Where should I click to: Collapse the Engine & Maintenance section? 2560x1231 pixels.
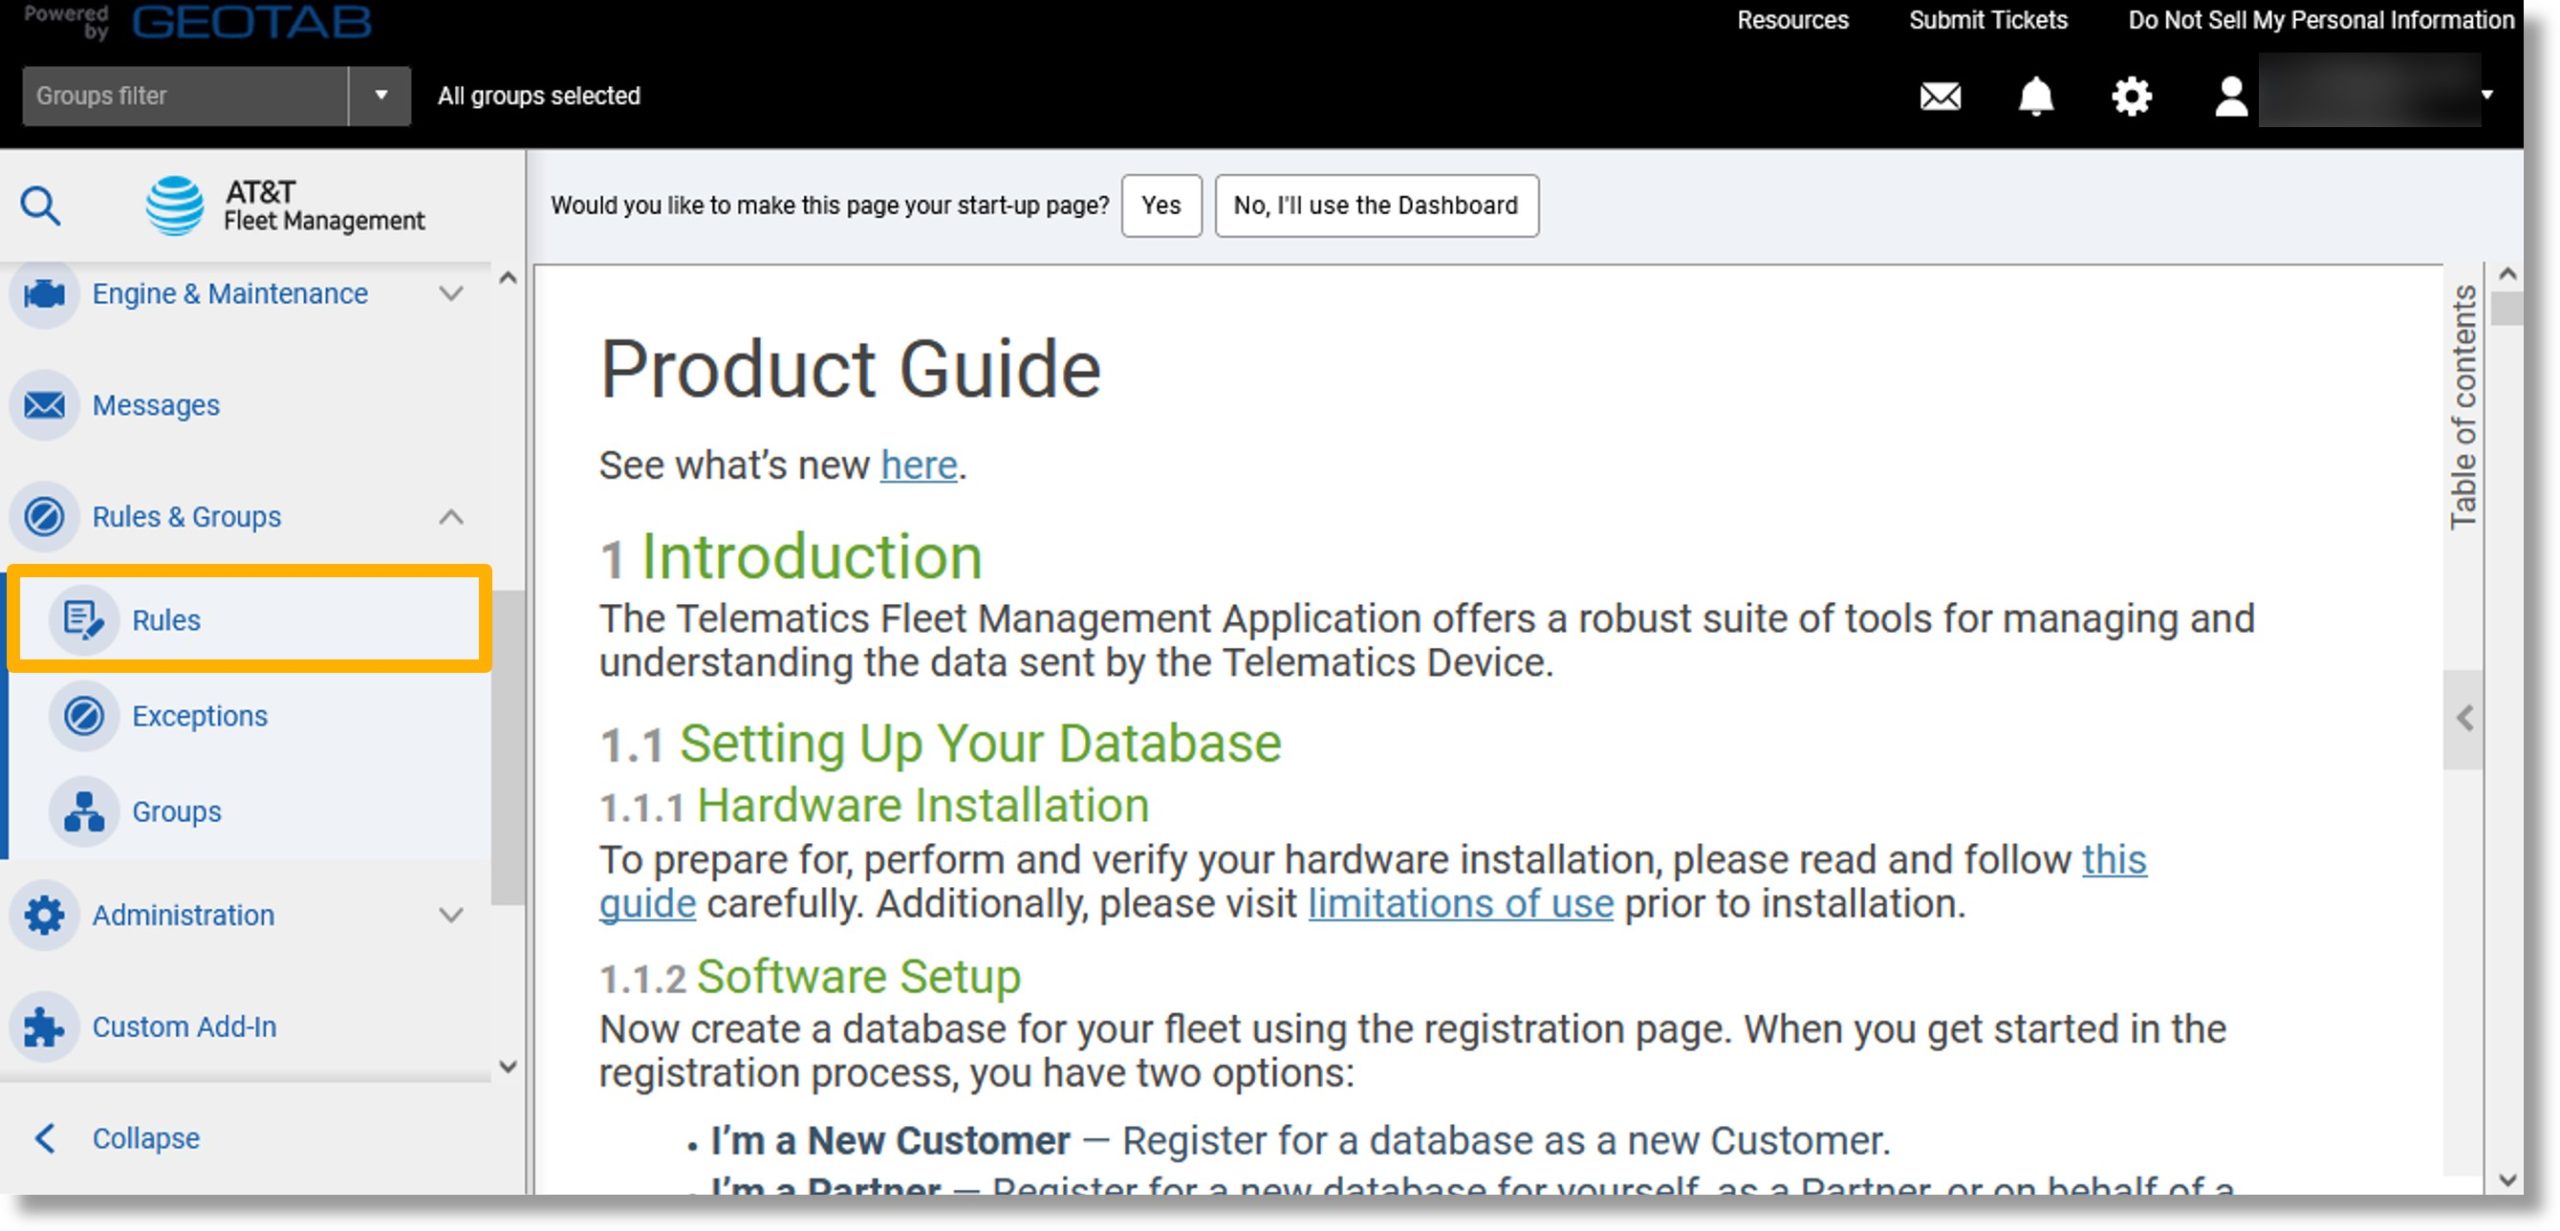coord(451,294)
